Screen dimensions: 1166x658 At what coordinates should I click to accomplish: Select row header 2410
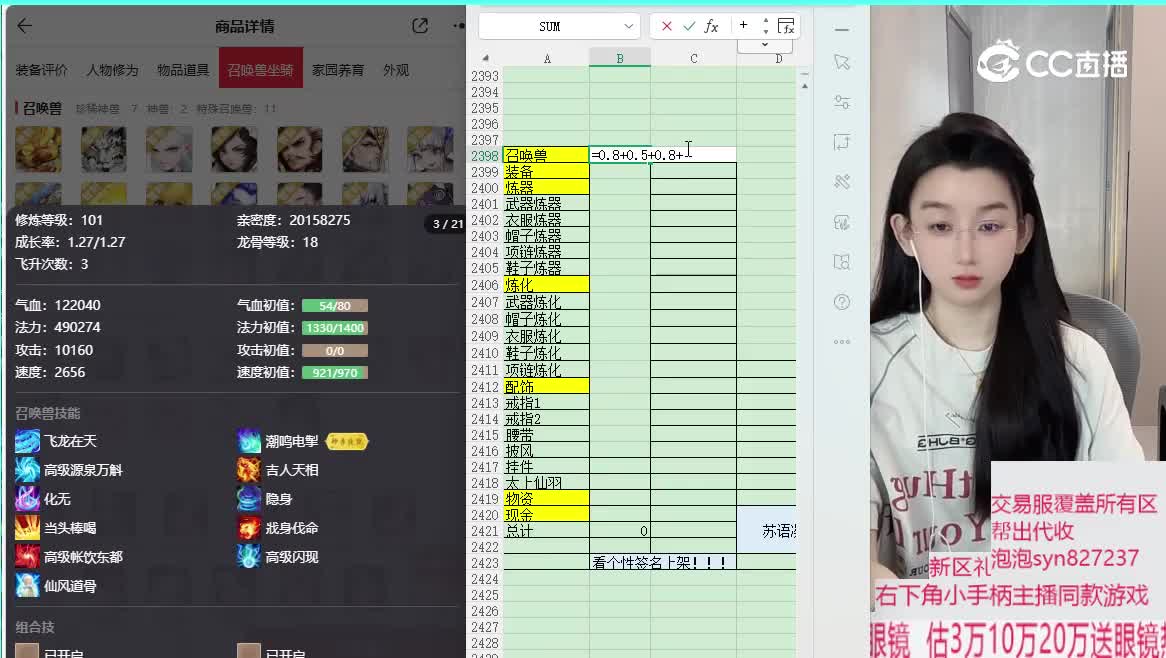click(x=485, y=353)
